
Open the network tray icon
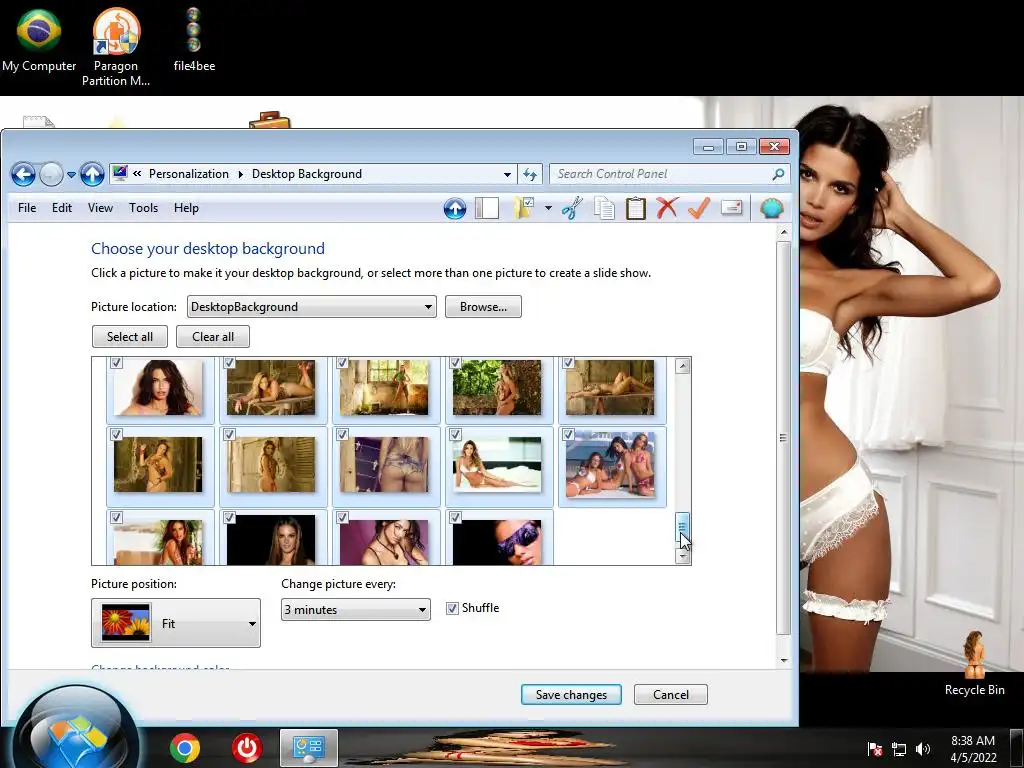(x=899, y=749)
